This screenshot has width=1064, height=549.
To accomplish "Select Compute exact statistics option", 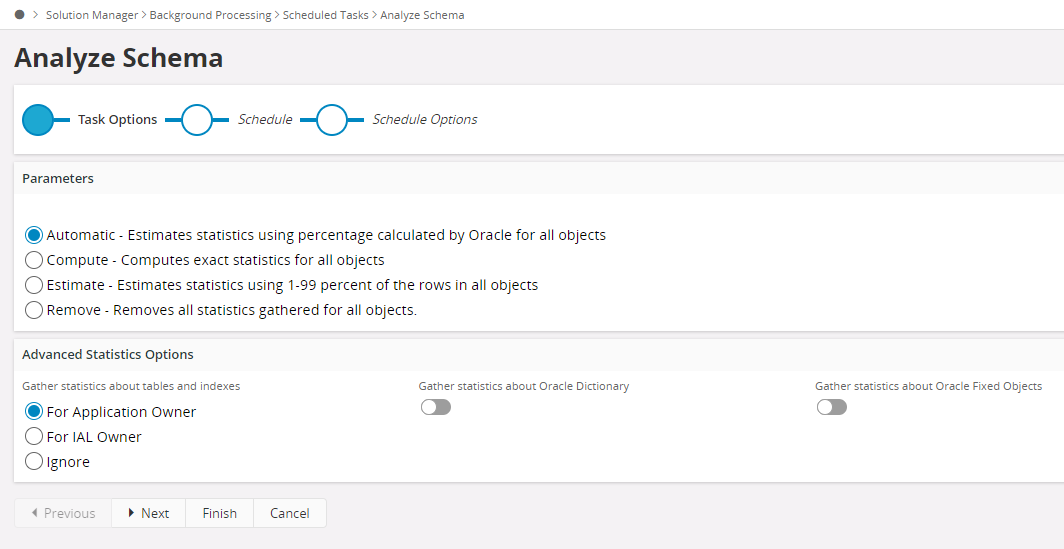I will click(x=34, y=260).
